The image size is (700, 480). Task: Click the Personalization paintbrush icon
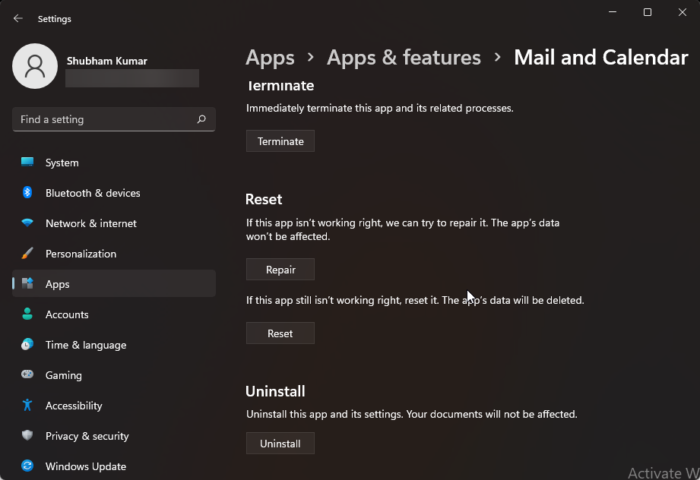tap(27, 253)
